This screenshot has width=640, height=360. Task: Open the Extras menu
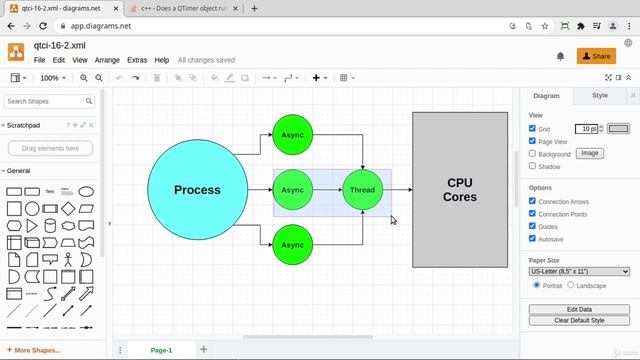[x=137, y=60]
